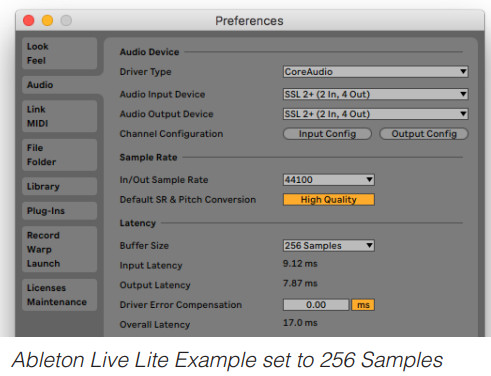Expand the Audio Input Device dropdown
Screen dimensions: 491x376
pyautogui.click(x=376, y=94)
